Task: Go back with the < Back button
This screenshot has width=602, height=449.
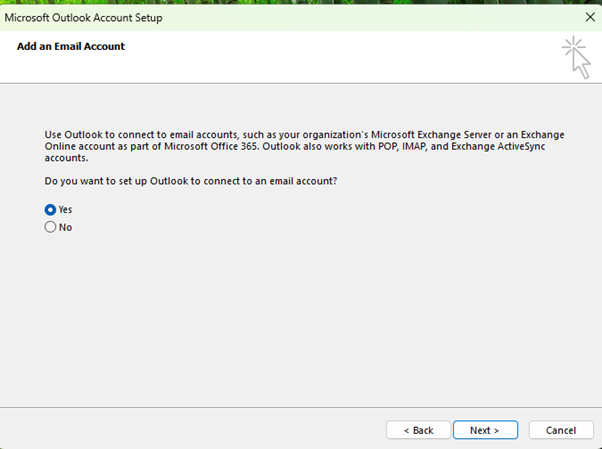Action: click(x=418, y=430)
